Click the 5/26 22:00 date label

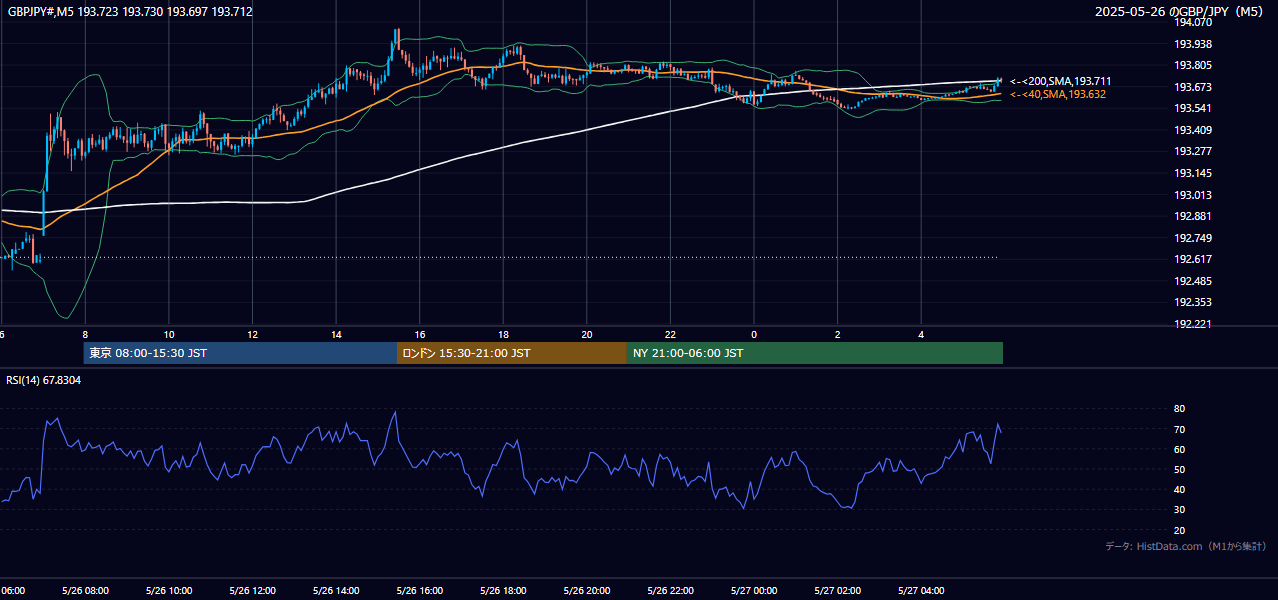[x=671, y=591]
